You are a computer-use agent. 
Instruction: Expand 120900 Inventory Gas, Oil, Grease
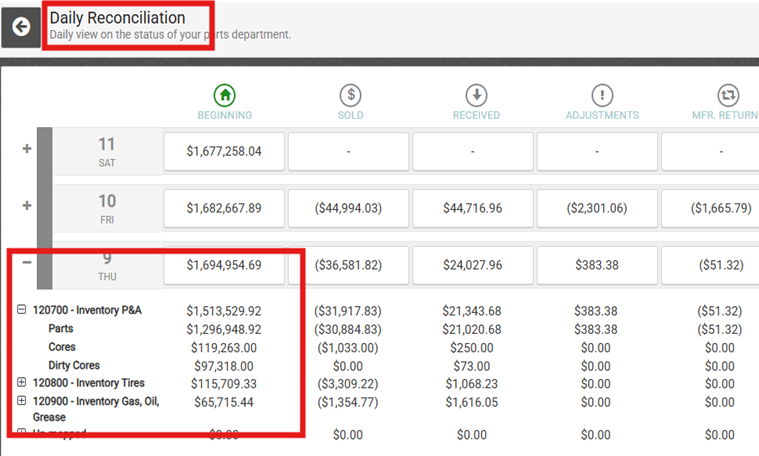coord(21,401)
